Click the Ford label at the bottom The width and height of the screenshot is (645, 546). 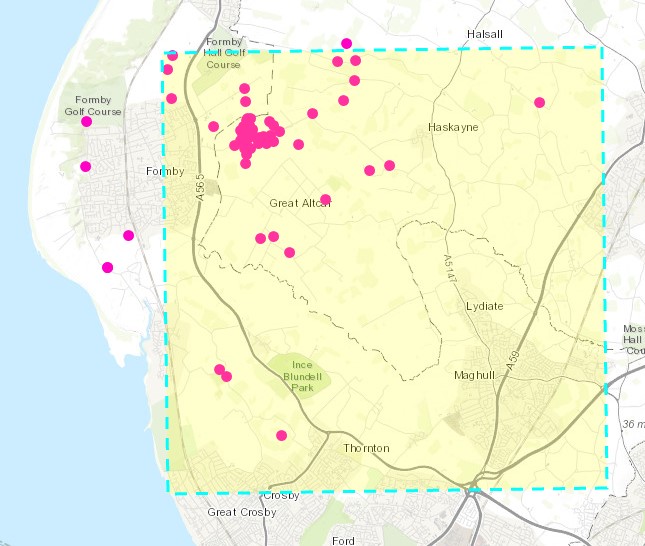click(x=343, y=541)
